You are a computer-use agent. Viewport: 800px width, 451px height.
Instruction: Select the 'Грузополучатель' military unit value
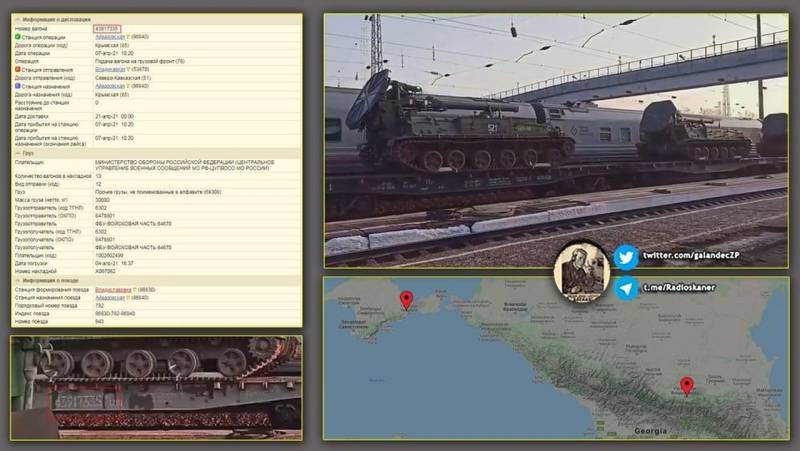pyautogui.click(x=133, y=247)
